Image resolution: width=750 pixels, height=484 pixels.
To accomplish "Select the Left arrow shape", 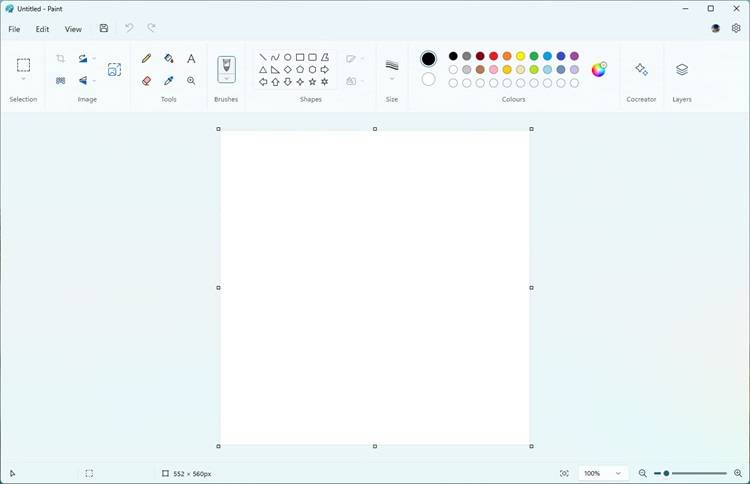I will pos(263,82).
